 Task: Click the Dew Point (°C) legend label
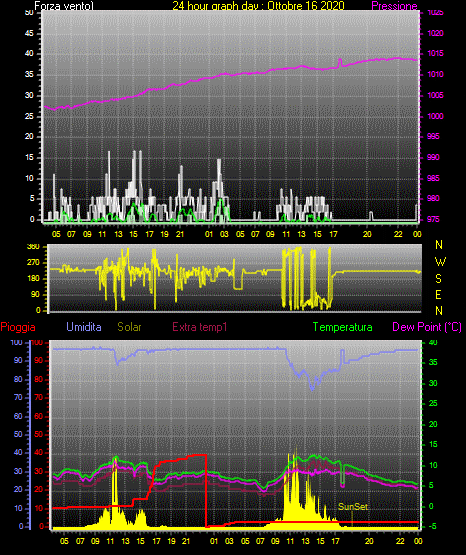pyautogui.click(x=427, y=327)
